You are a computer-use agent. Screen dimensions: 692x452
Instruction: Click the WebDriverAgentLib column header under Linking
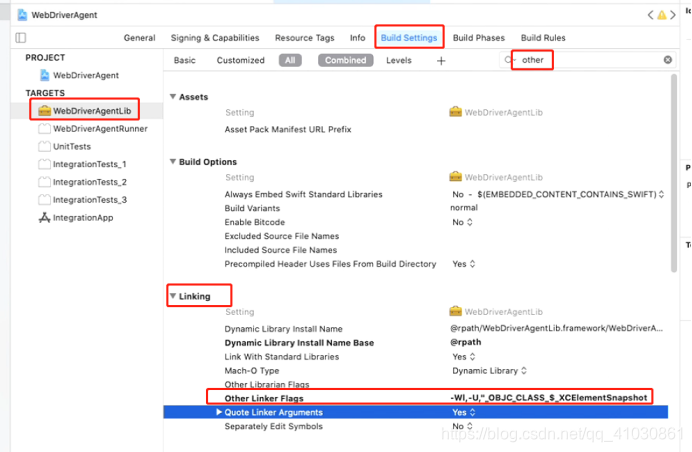(496, 312)
